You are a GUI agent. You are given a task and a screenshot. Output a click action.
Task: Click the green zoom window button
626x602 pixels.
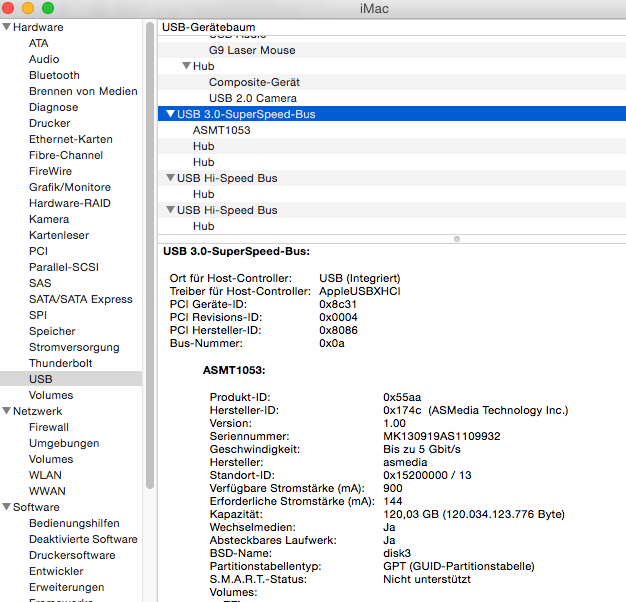click(47, 8)
